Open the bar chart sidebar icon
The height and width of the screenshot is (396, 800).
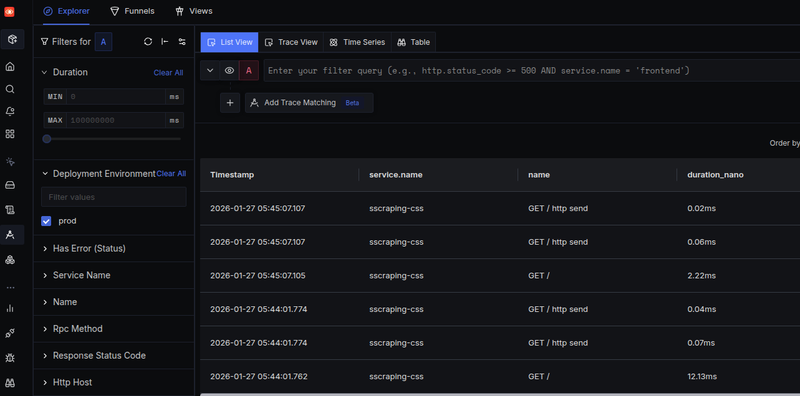pos(10,308)
